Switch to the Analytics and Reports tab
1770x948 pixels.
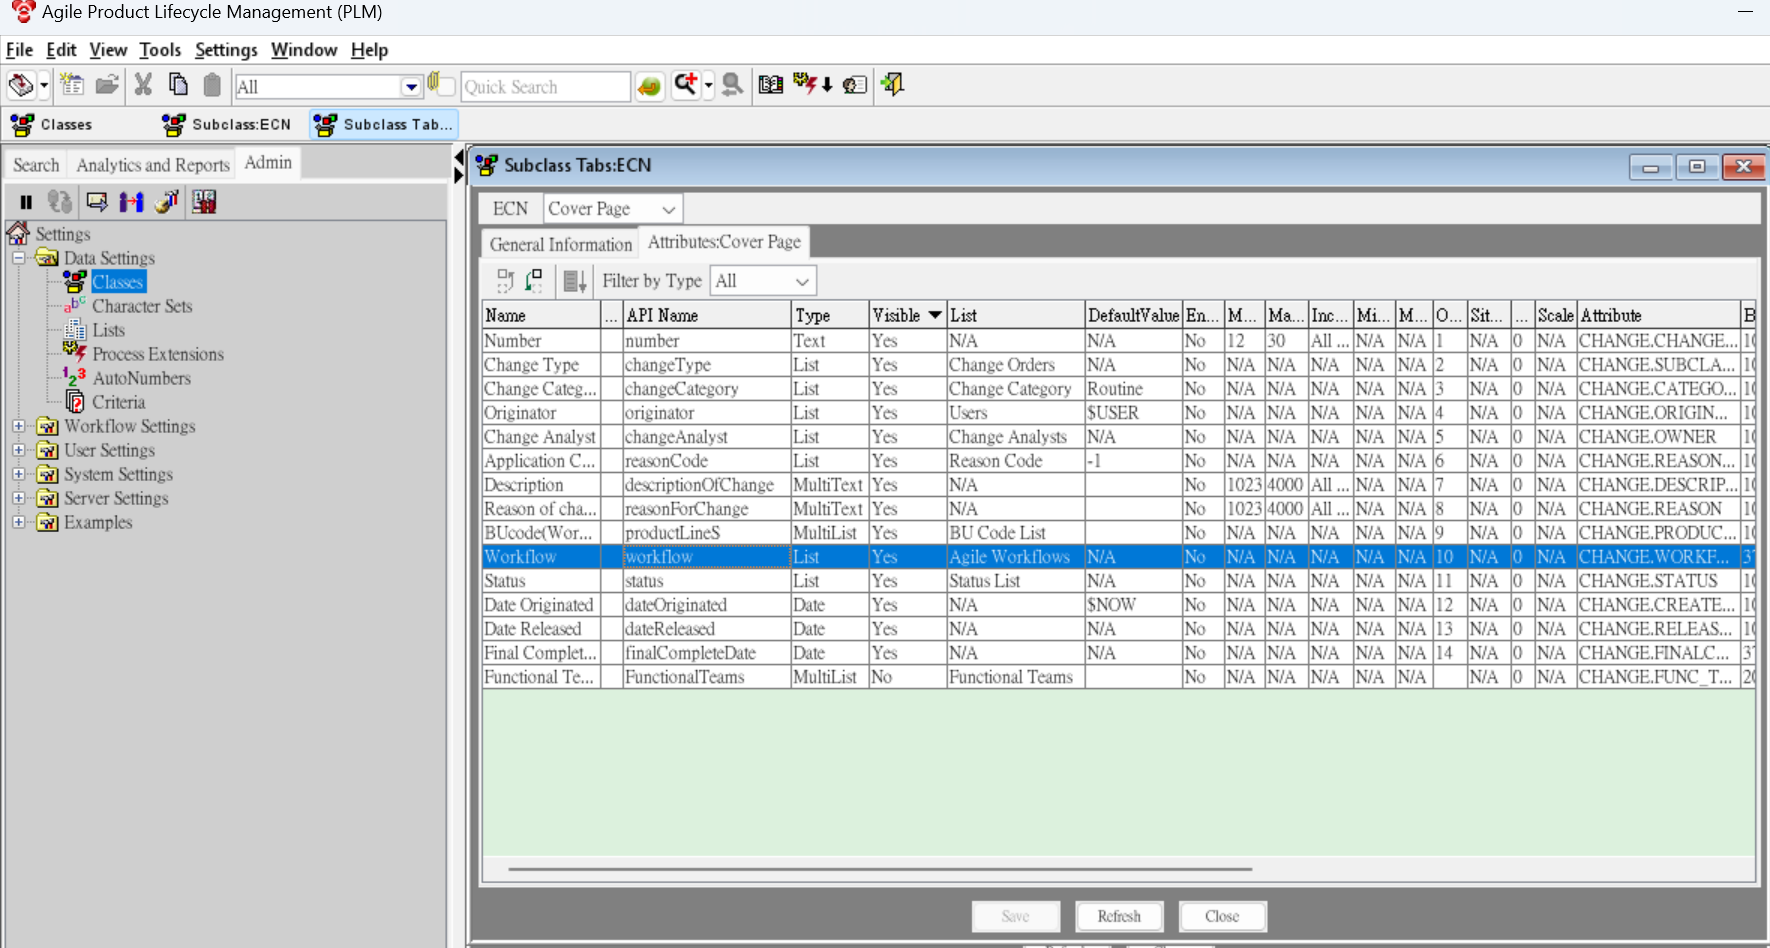click(153, 165)
